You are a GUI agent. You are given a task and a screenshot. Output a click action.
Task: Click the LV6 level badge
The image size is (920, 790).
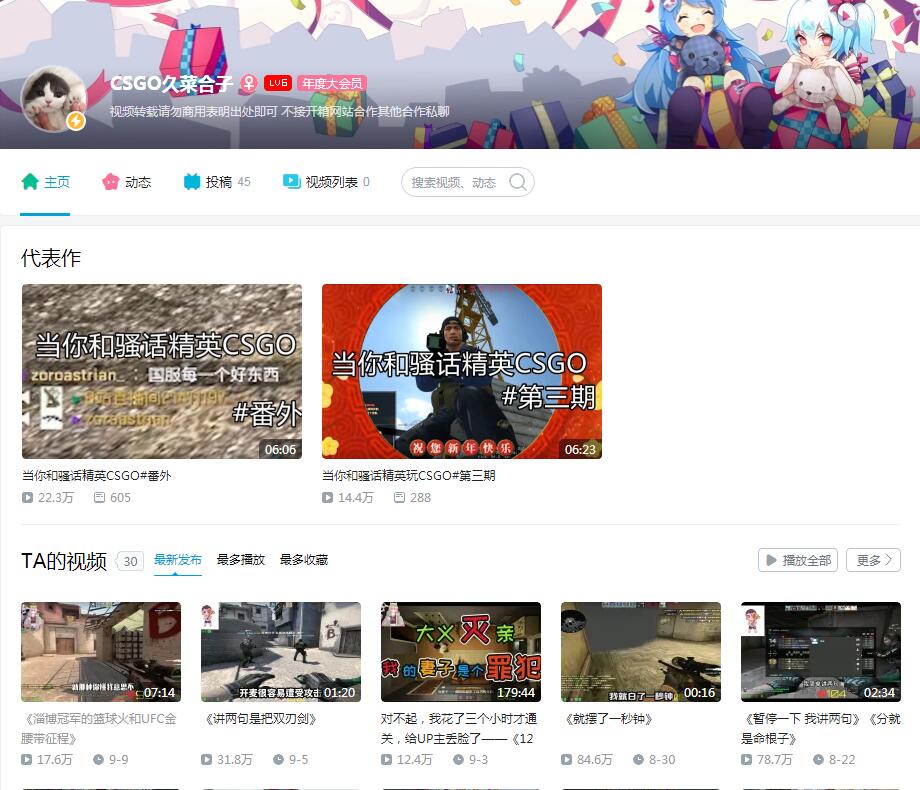click(x=278, y=83)
